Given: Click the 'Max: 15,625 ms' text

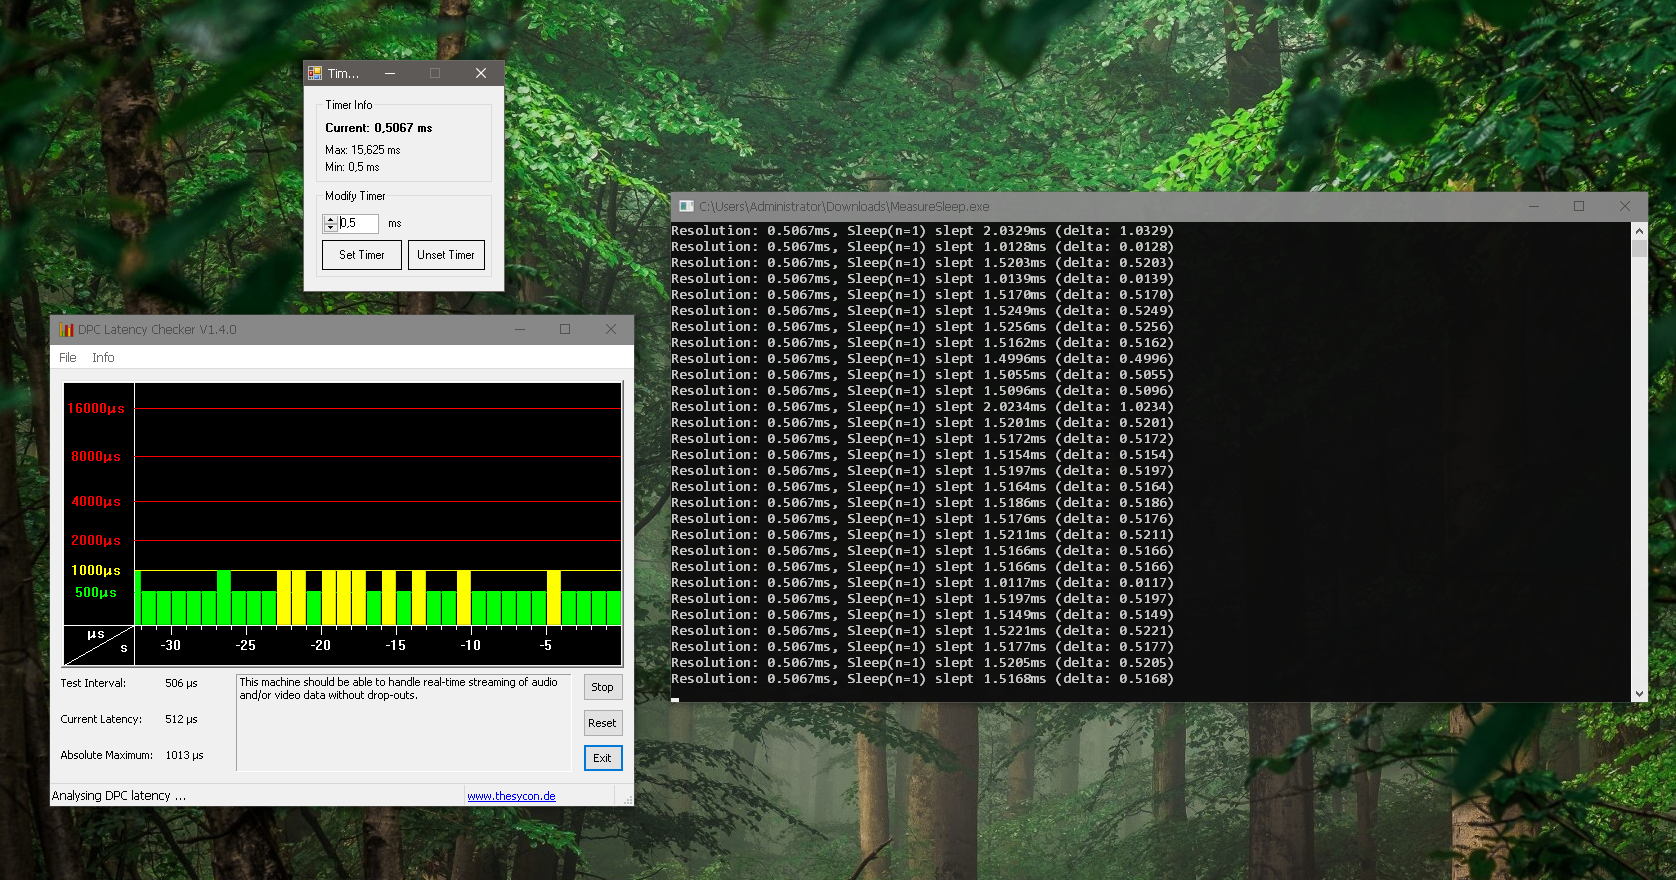Looking at the screenshot, I should pyautogui.click(x=362, y=150).
